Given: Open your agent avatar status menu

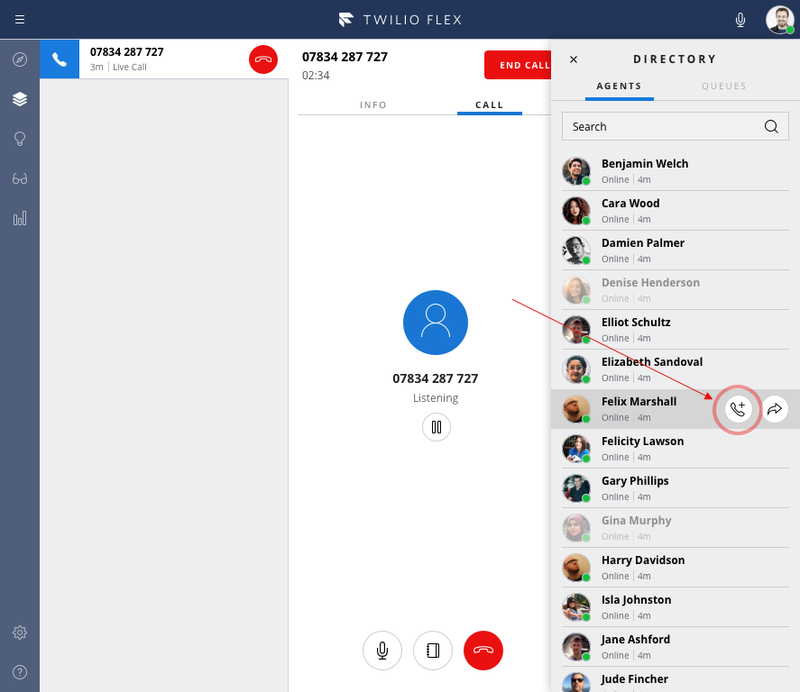Looking at the screenshot, I should [779, 19].
